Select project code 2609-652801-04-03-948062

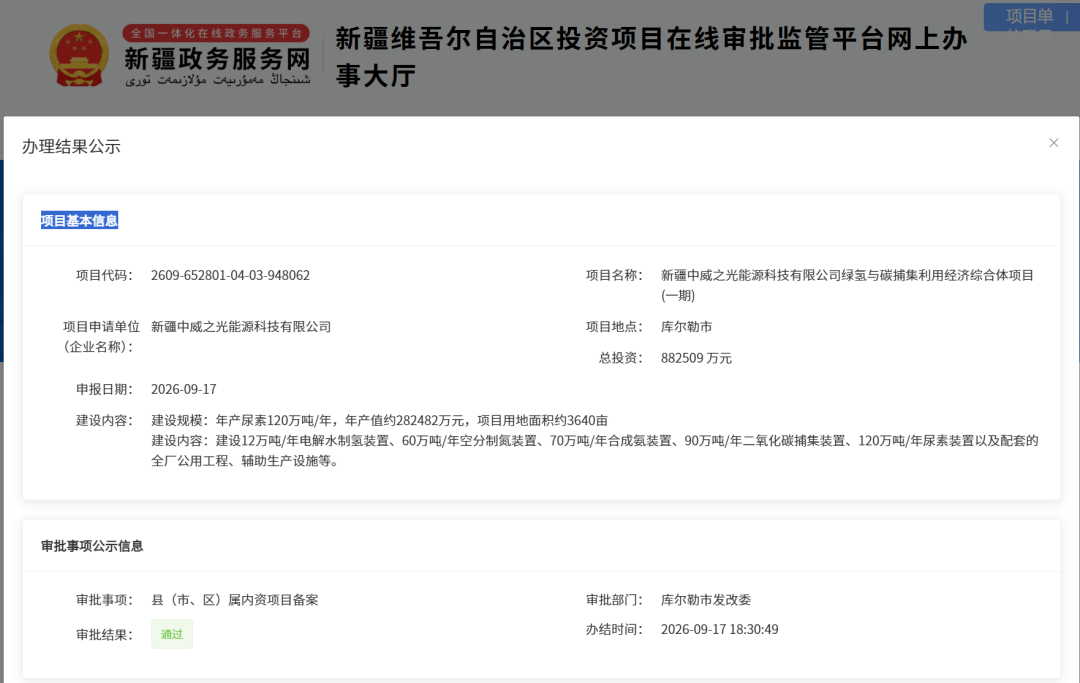230,275
